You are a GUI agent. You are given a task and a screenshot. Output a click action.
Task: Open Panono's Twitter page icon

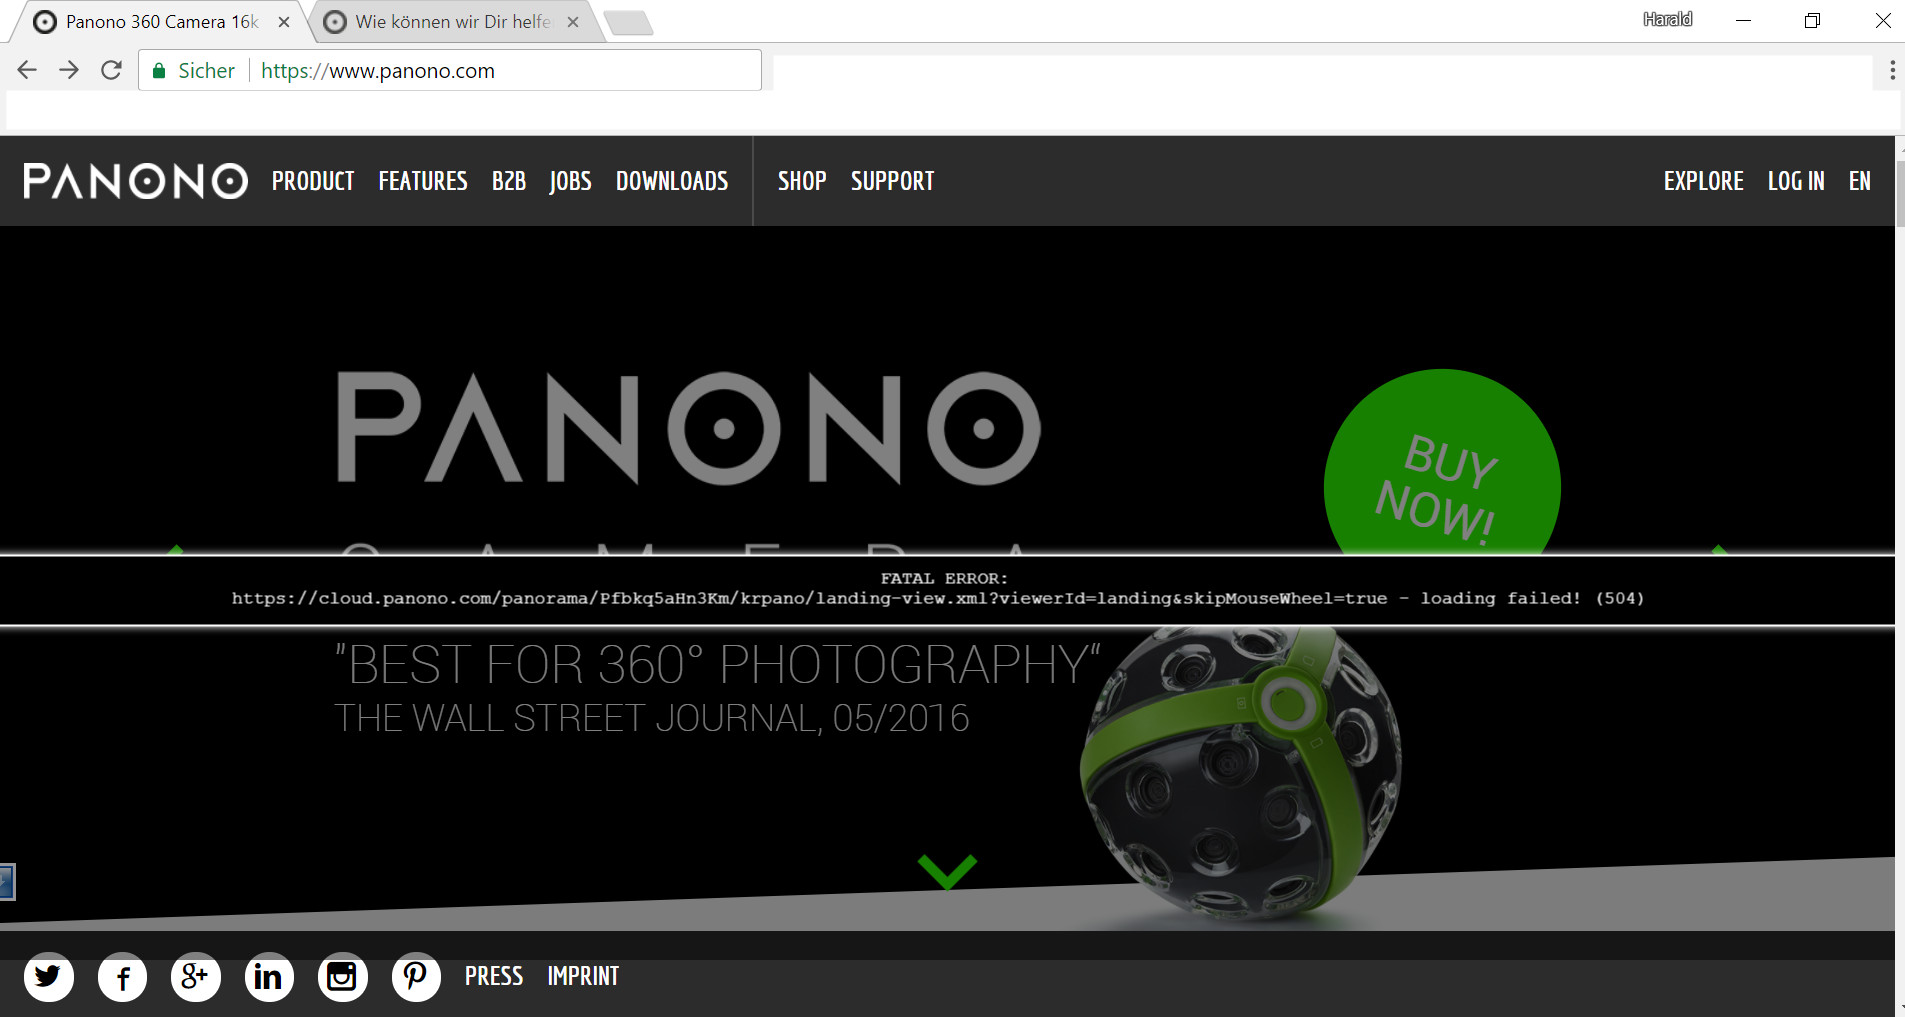[49, 977]
